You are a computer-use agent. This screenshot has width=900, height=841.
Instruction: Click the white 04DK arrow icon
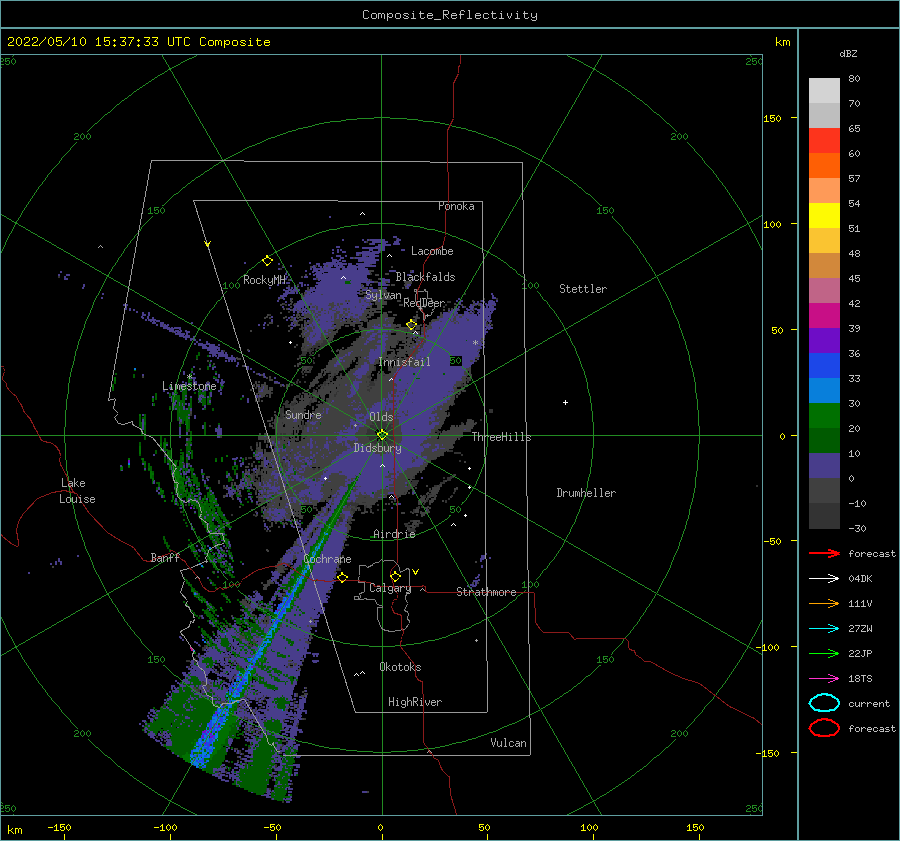click(x=824, y=578)
